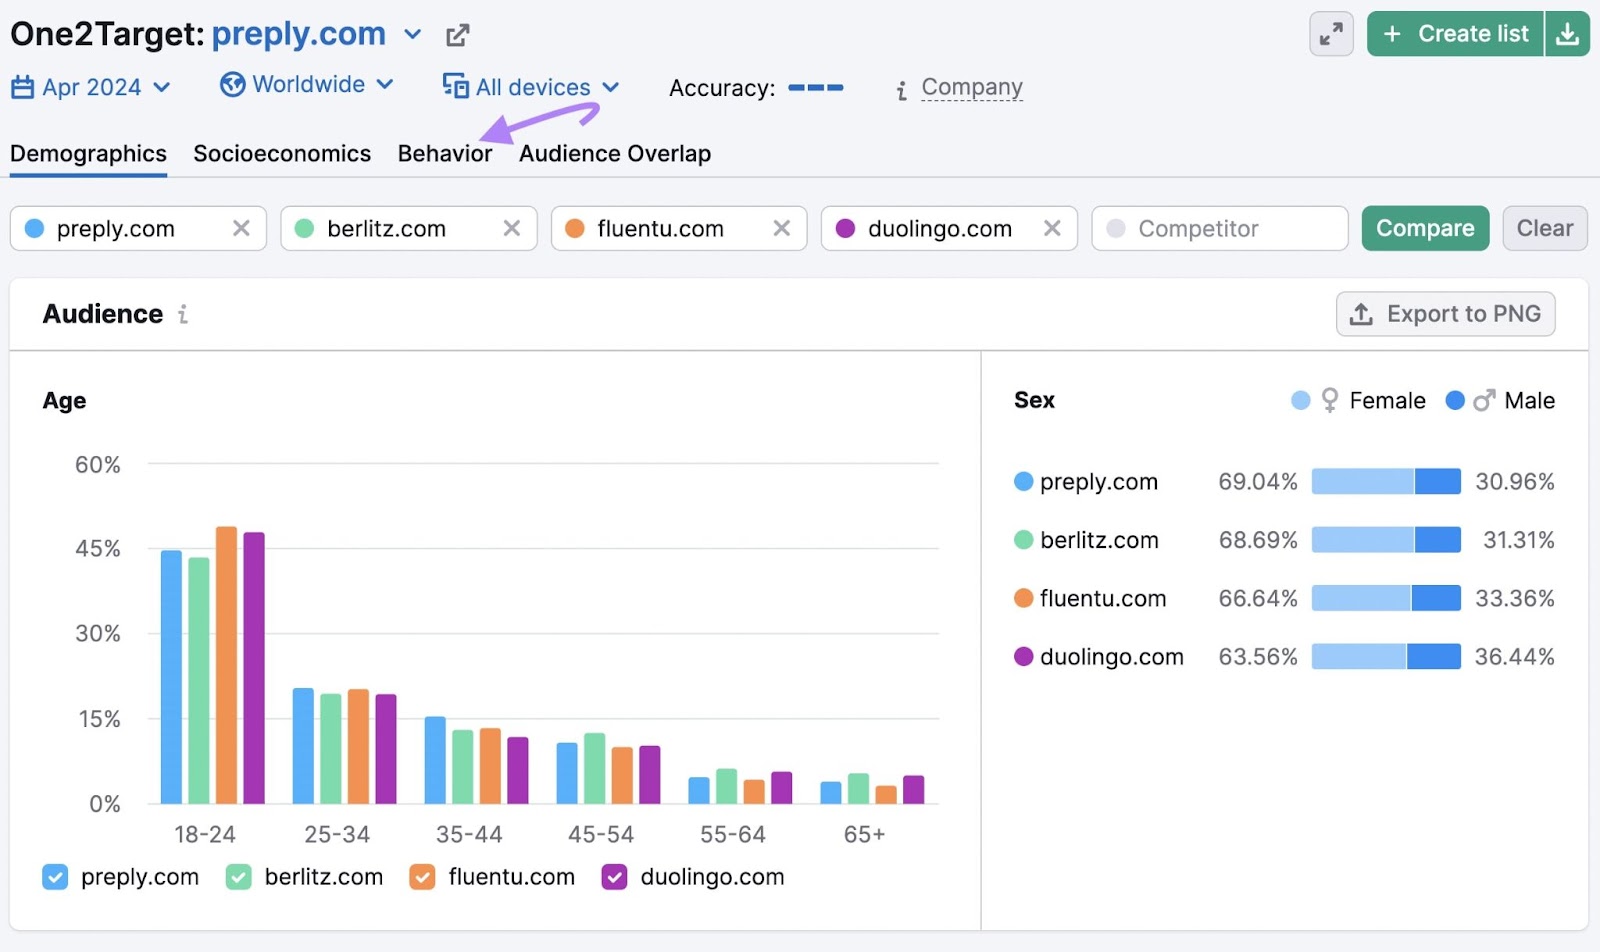Click the Worldwide globe icon
Screen dimensions: 1600x952
(231, 85)
